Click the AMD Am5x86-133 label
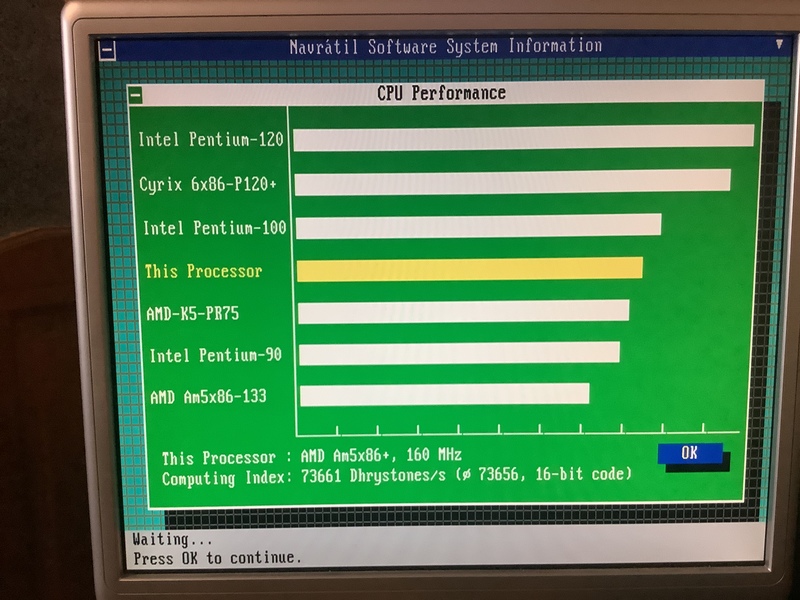 208,396
